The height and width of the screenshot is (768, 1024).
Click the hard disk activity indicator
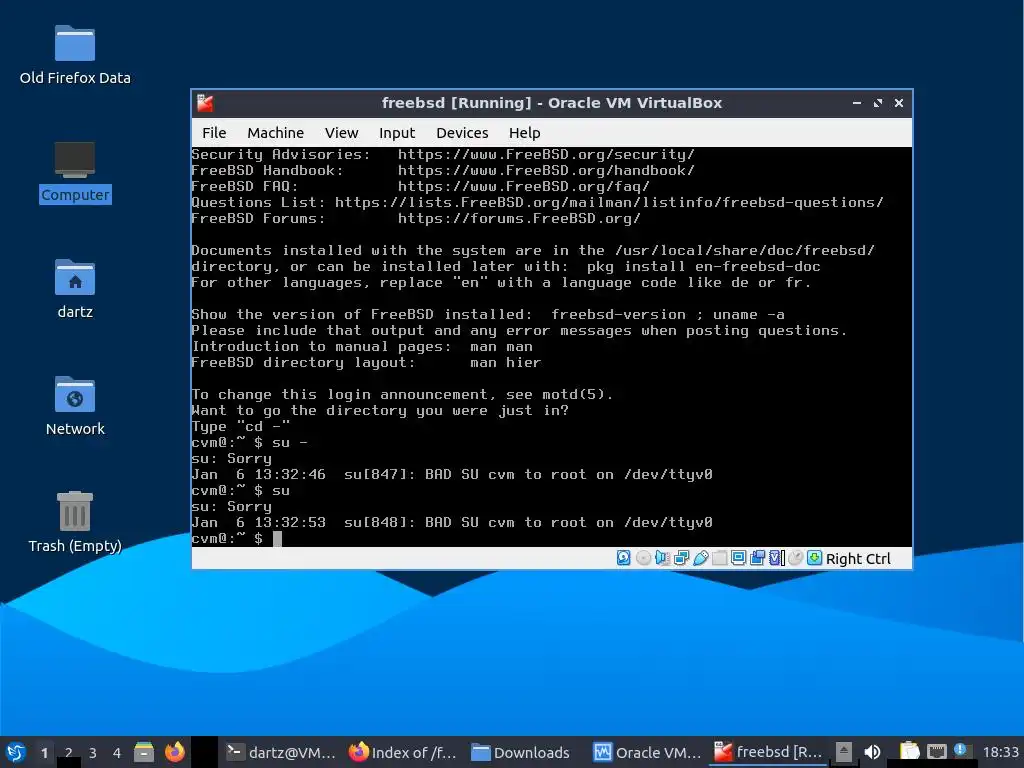(624, 558)
